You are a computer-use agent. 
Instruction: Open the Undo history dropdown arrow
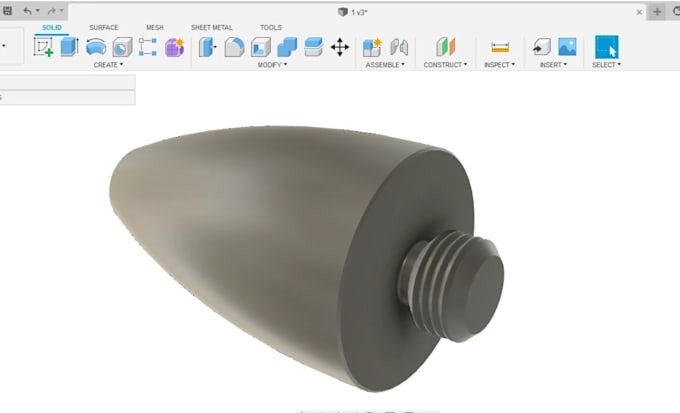(x=38, y=11)
